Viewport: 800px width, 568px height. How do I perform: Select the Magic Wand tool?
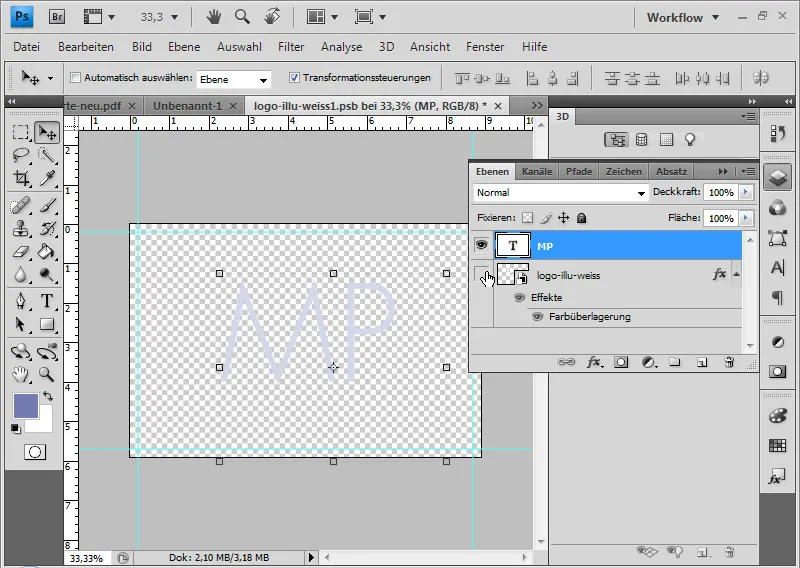tap(47, 155)
